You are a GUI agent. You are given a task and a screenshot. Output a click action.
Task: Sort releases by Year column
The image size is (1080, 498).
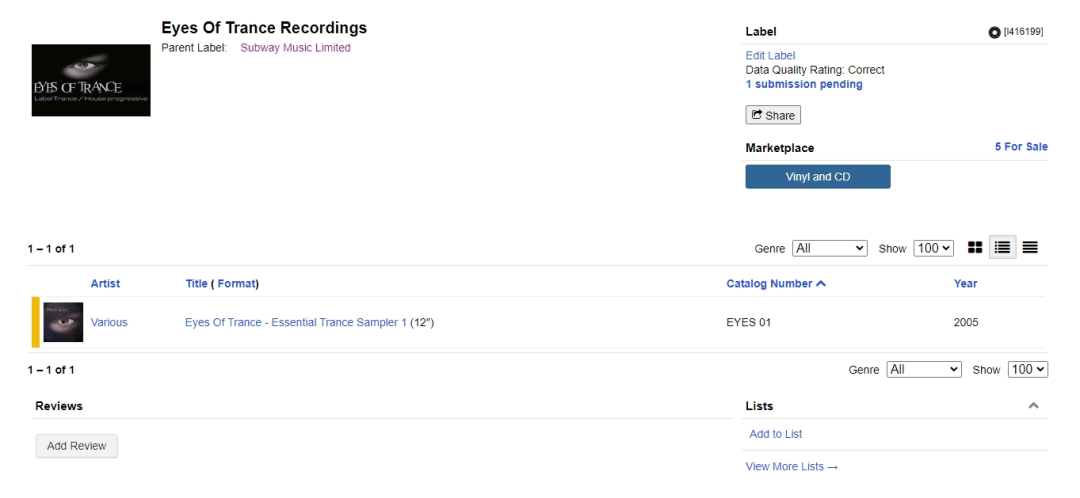click(965, 283)
